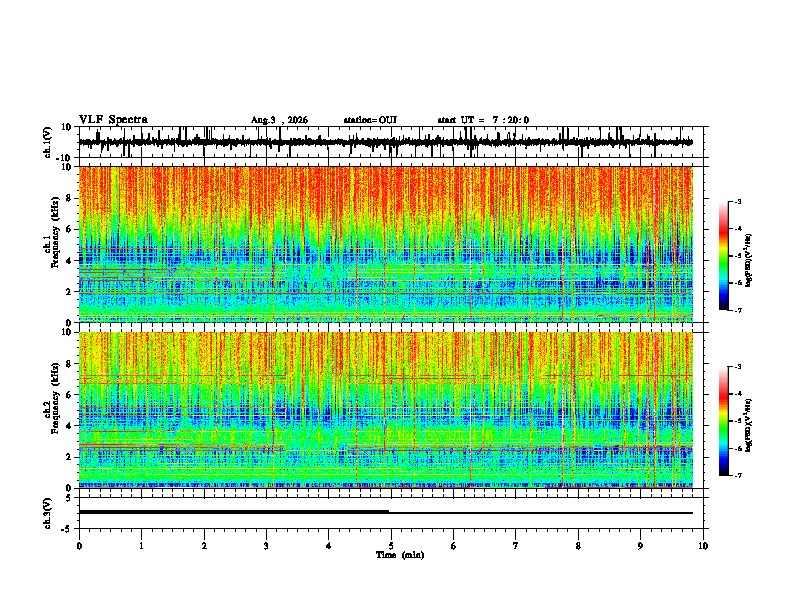Viewport: 792px width, 612px height.
Task: Click the ch.1 spectrogram color scale bar
Action: 723,256
